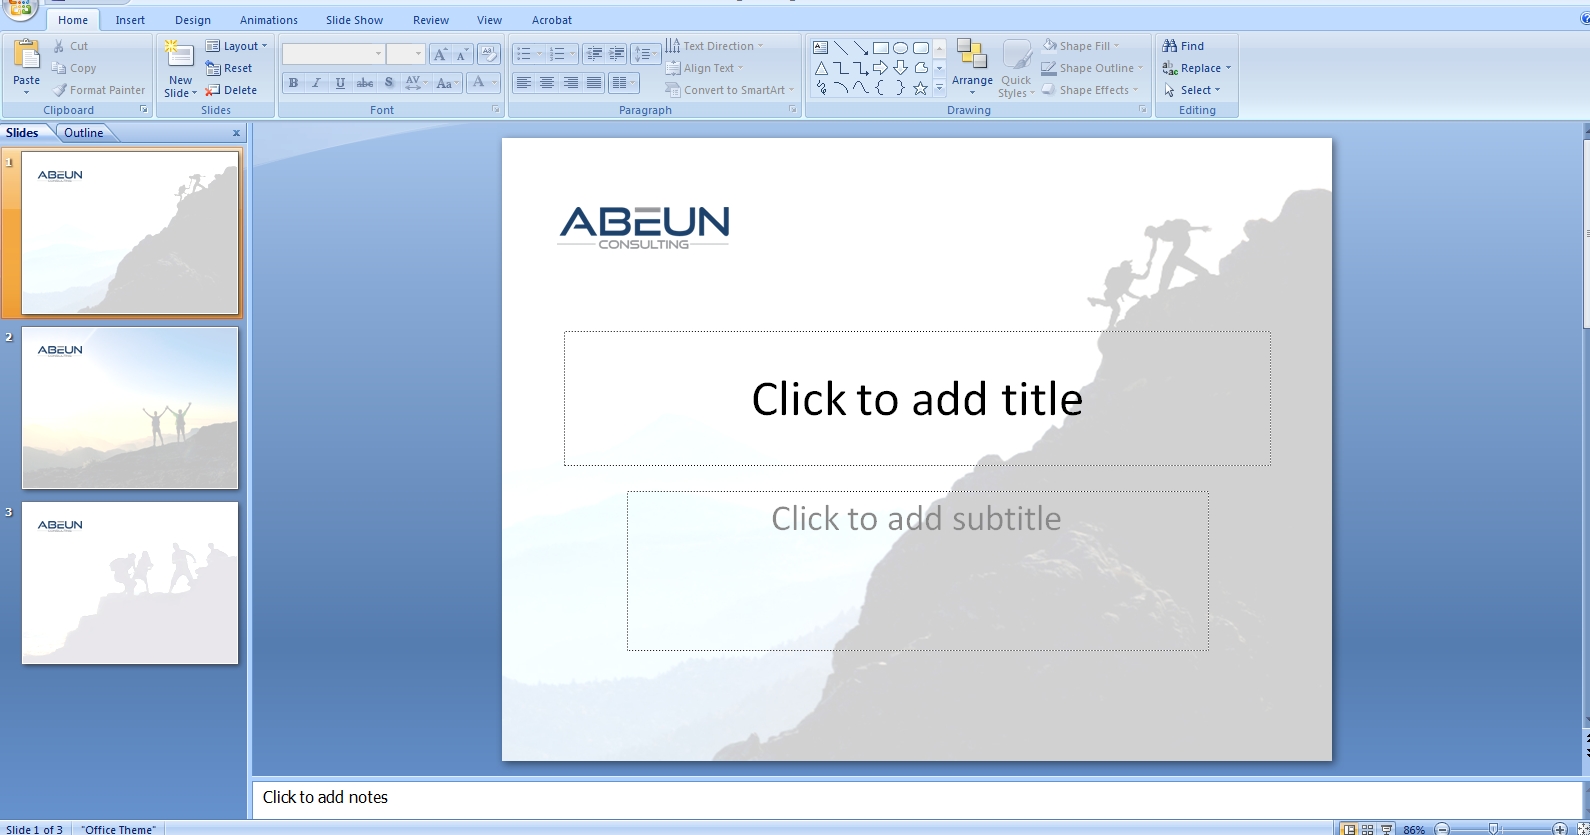
Task: Select slide 3 thumbnail
Action: pos(130,583)
